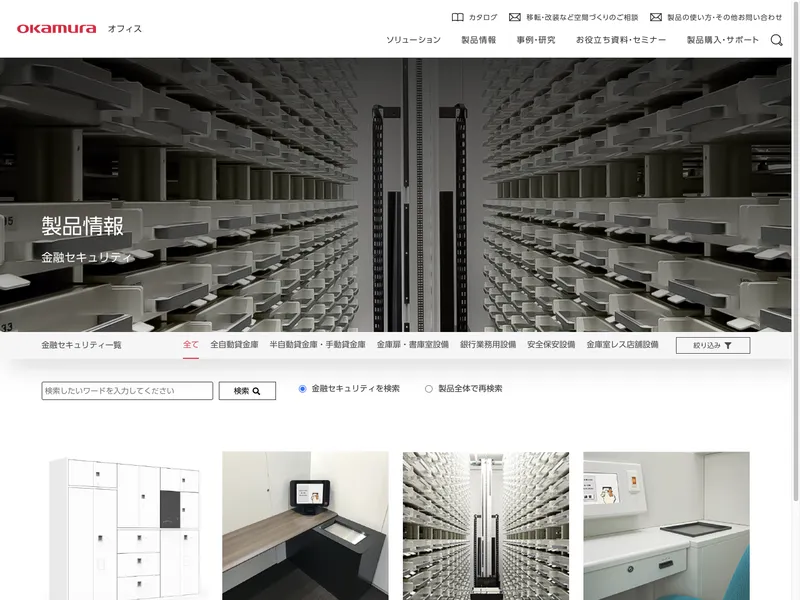
Task: Open the 事例・研究 menu
Action: [x=536, y=40]
